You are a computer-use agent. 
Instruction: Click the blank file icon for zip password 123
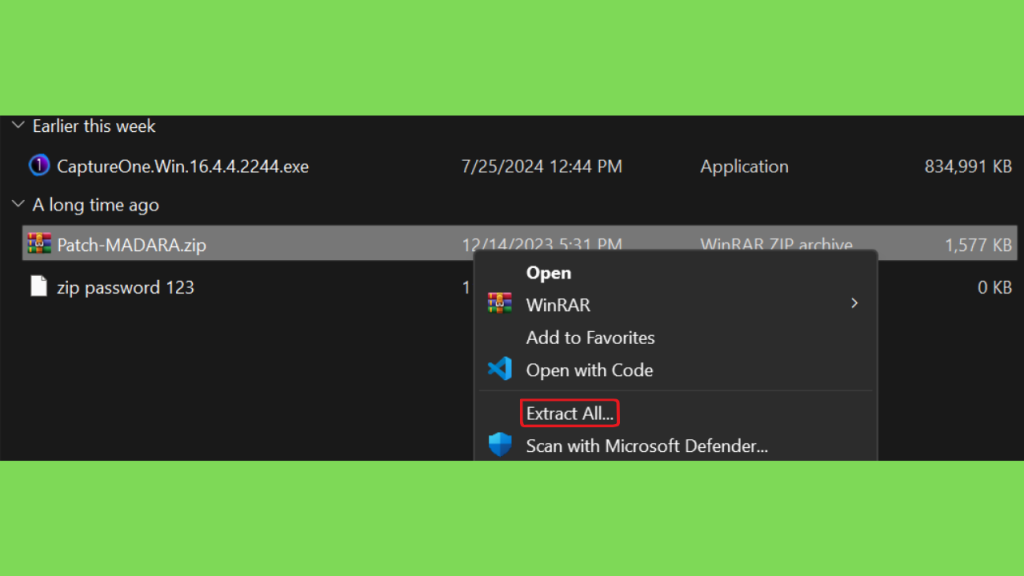[39, 286]
